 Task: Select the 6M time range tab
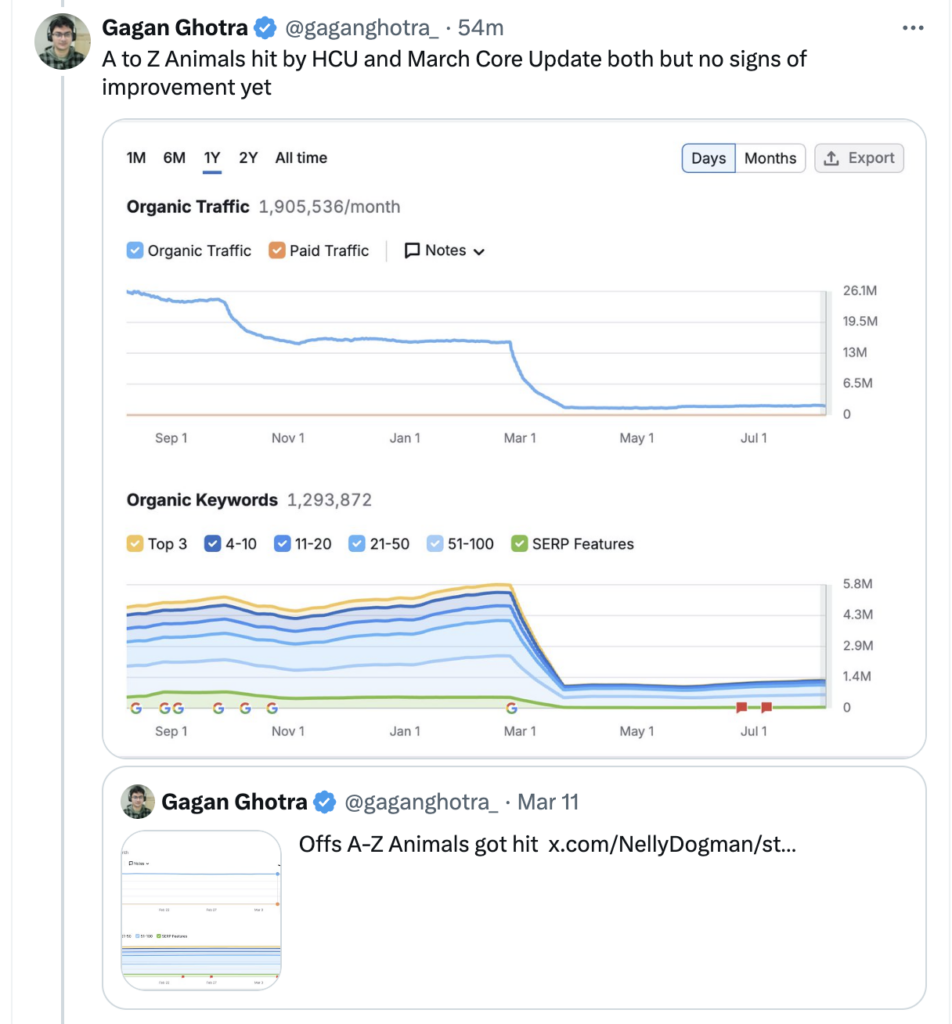click(x=174, y=158)
